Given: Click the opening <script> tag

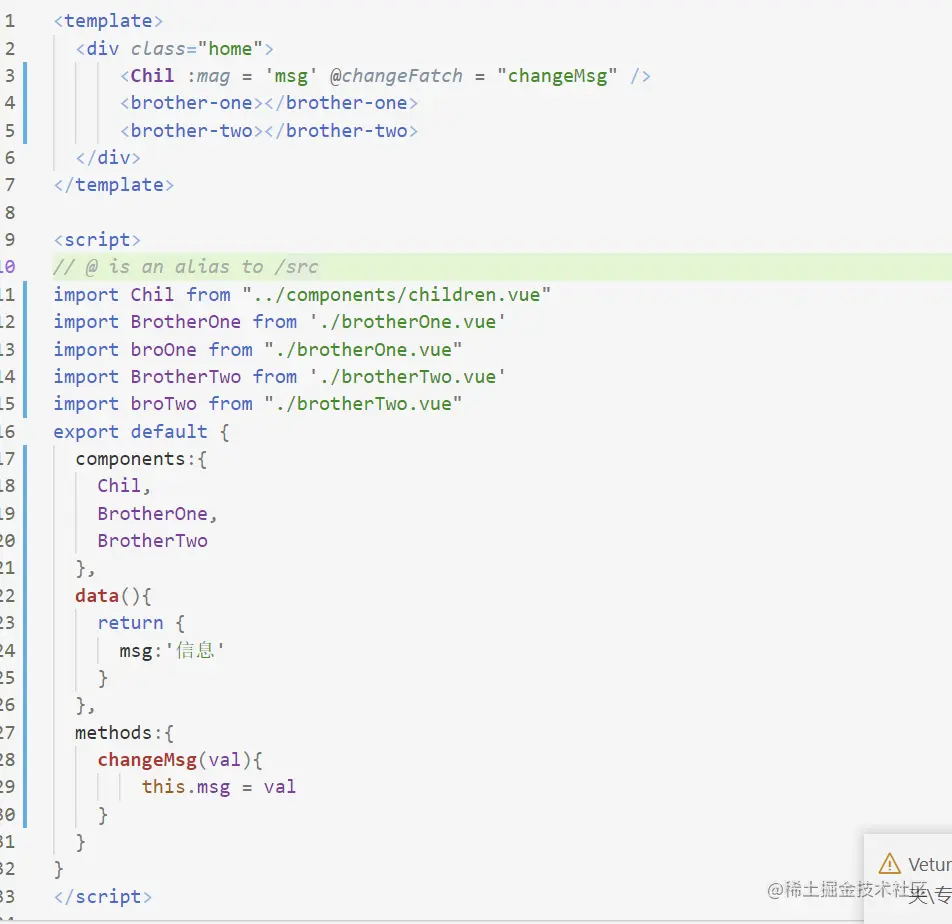Looking at the screenshot, I should (97, 240).
